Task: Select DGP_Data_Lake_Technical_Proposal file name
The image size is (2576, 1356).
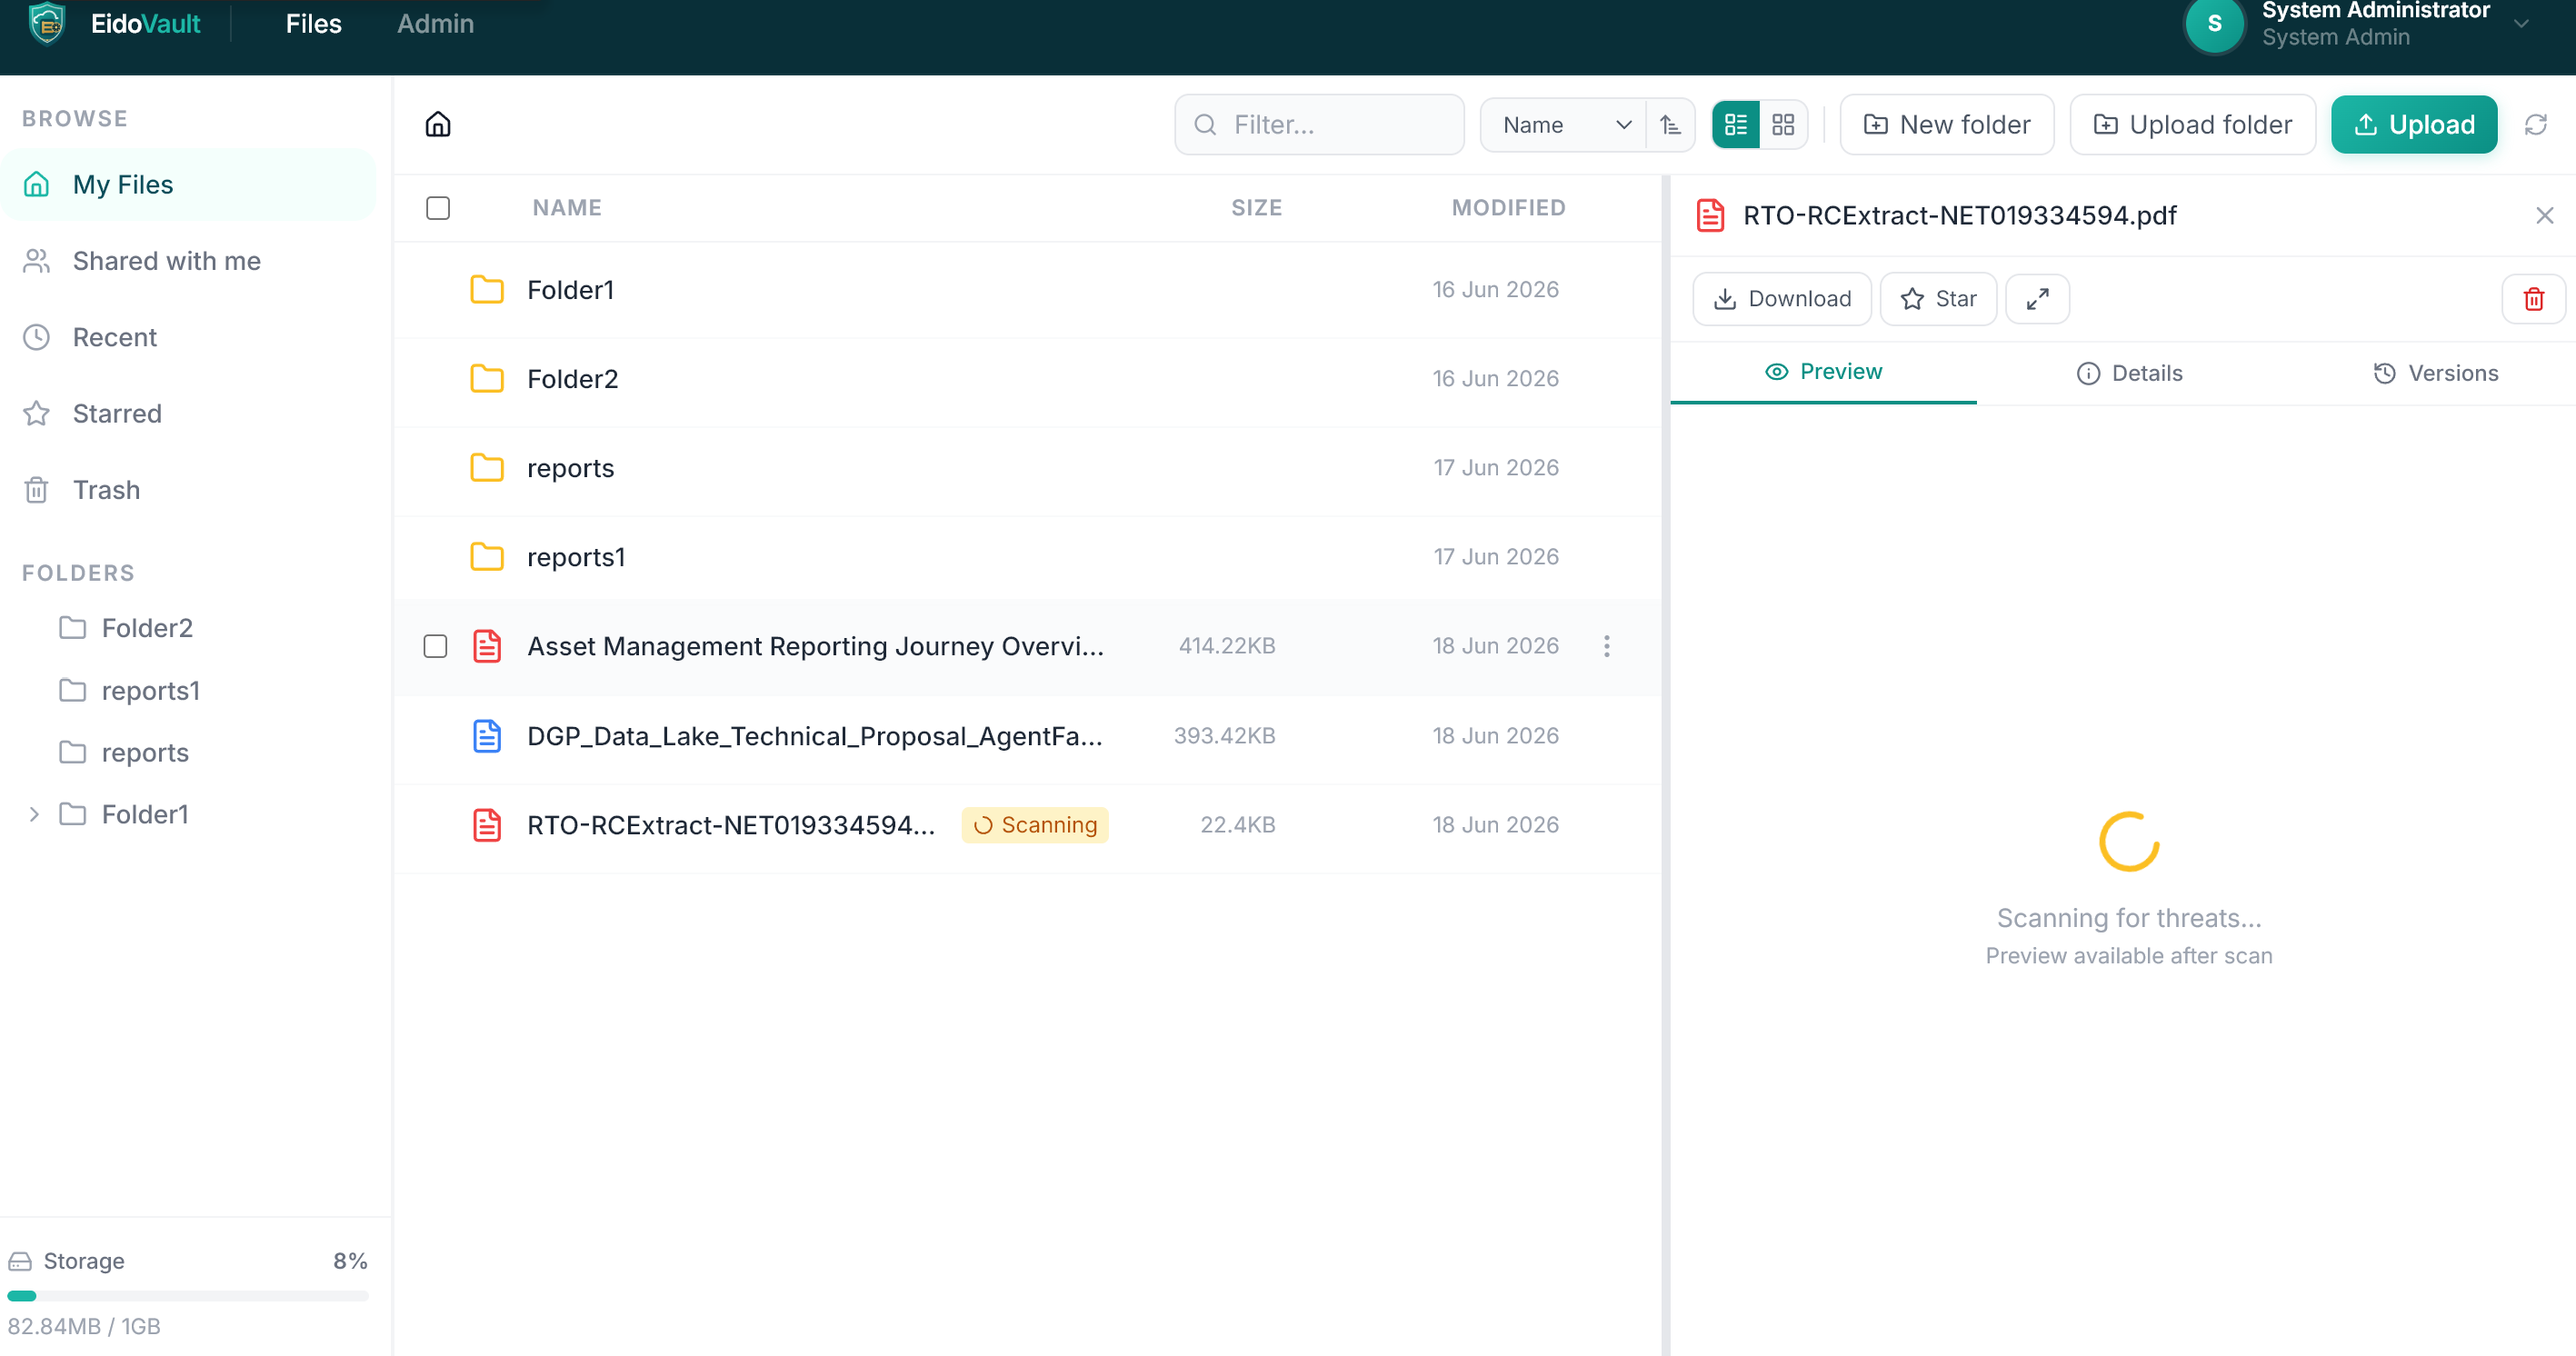Action: pos(815,735)
